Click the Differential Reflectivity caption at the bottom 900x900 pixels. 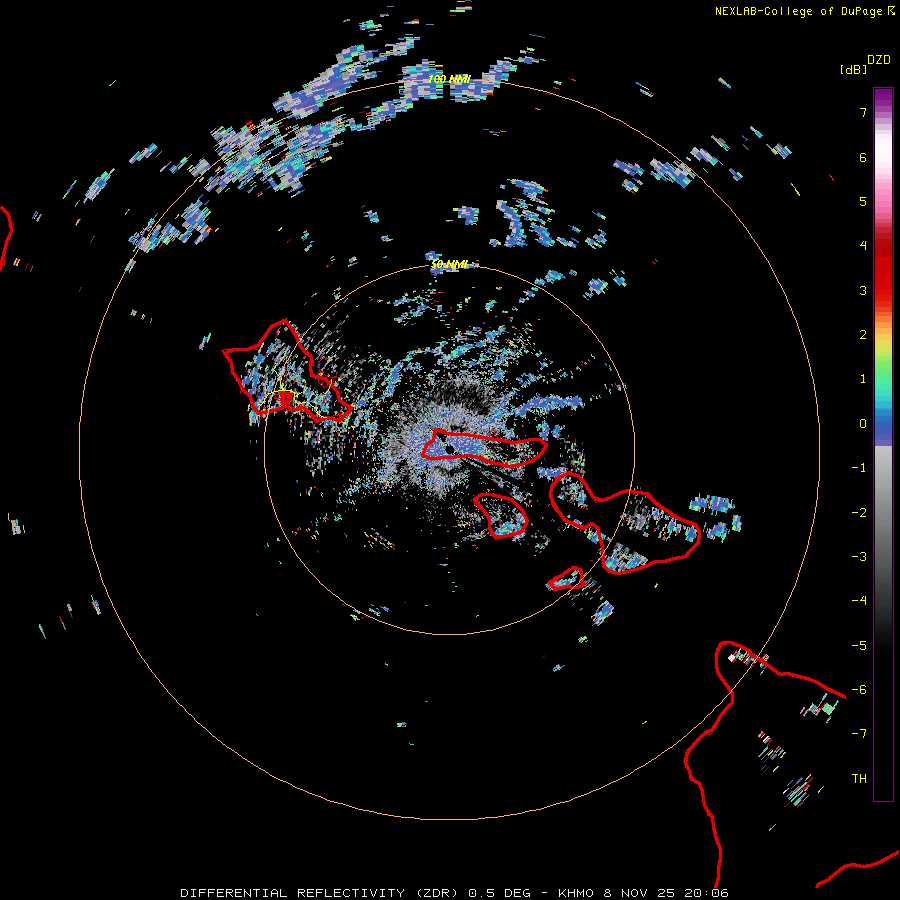point(454,893)
